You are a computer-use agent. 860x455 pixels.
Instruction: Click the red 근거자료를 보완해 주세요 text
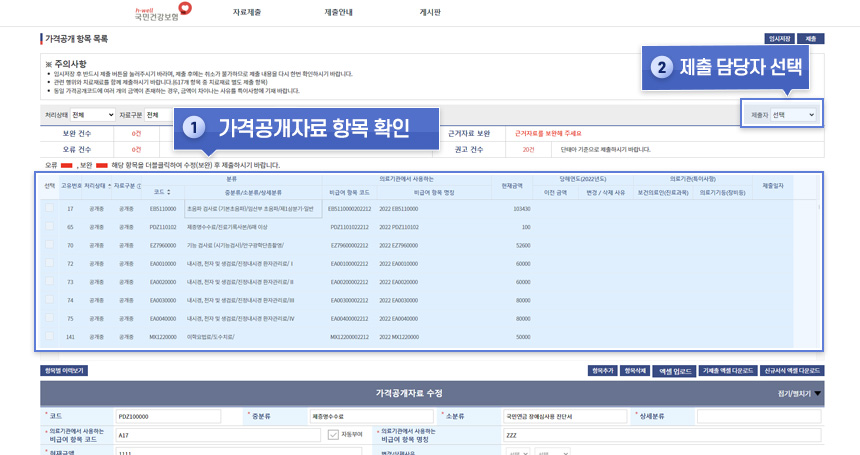pyautogui.click(x=548, y=133)
